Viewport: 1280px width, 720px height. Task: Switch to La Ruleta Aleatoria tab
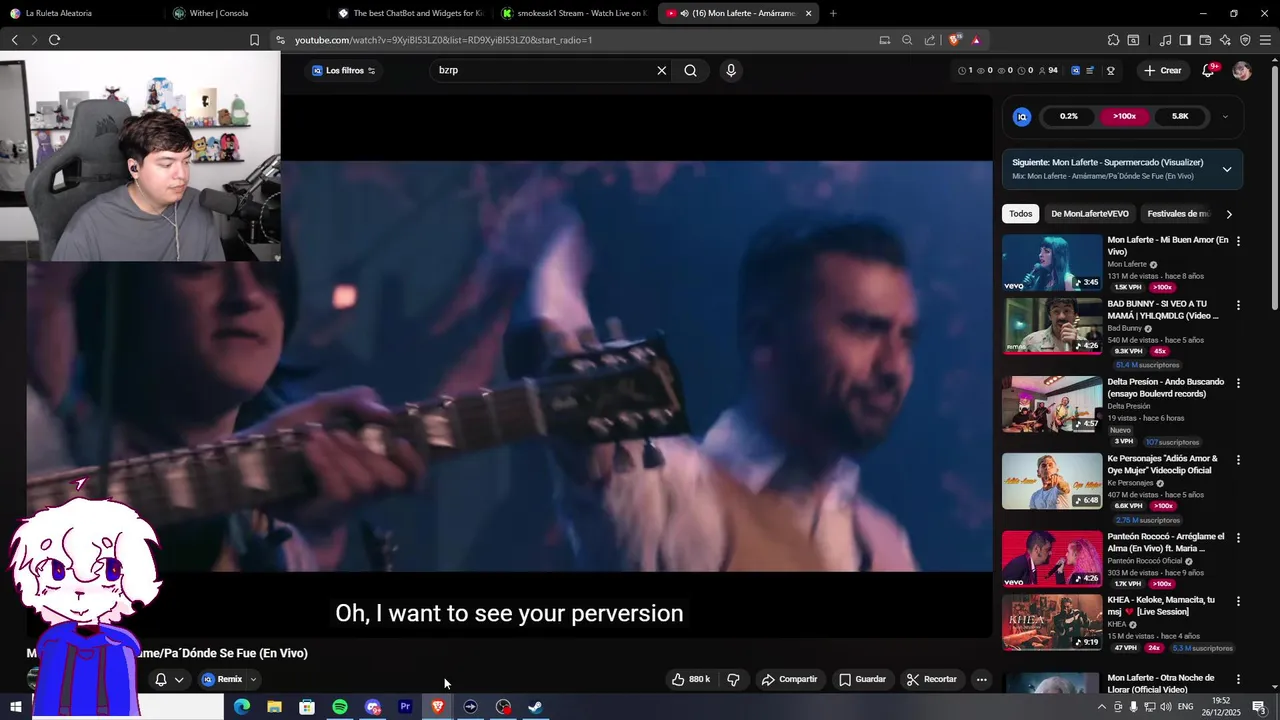click(80, 13)
